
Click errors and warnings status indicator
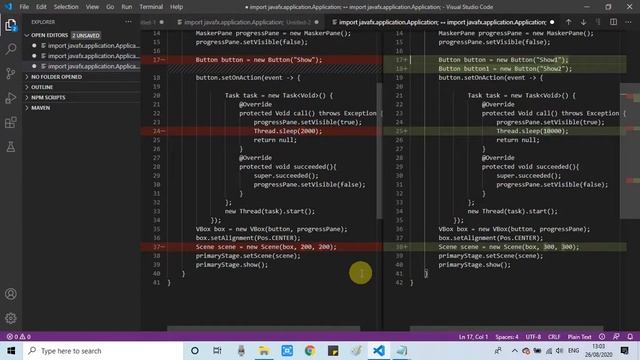tap(19, 337)
